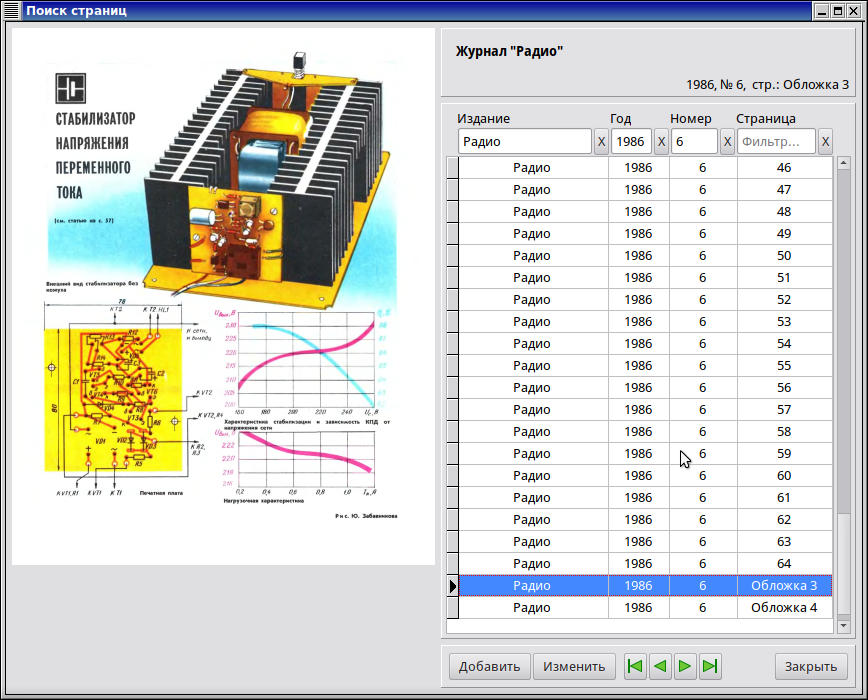The image size is (868, 700).
Task: Click the magazine cover page preview
Action: pyautogui.click(x=223, y=296)
